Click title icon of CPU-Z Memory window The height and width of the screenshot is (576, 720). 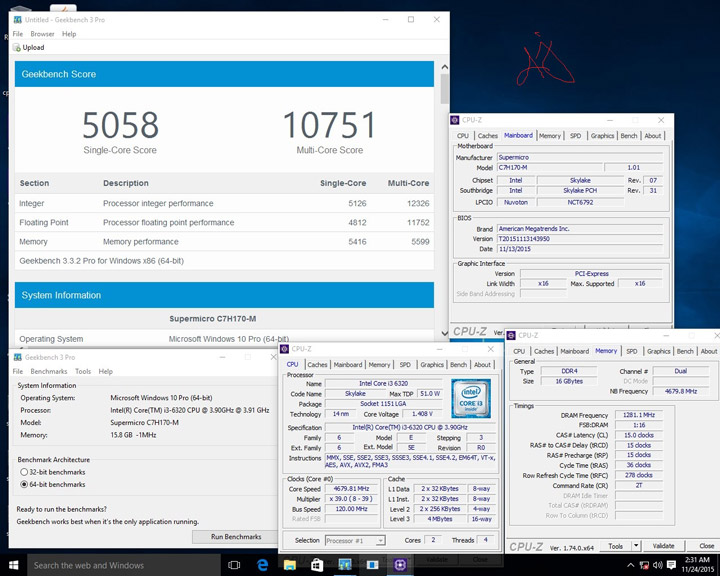click(x=511, y=335)
